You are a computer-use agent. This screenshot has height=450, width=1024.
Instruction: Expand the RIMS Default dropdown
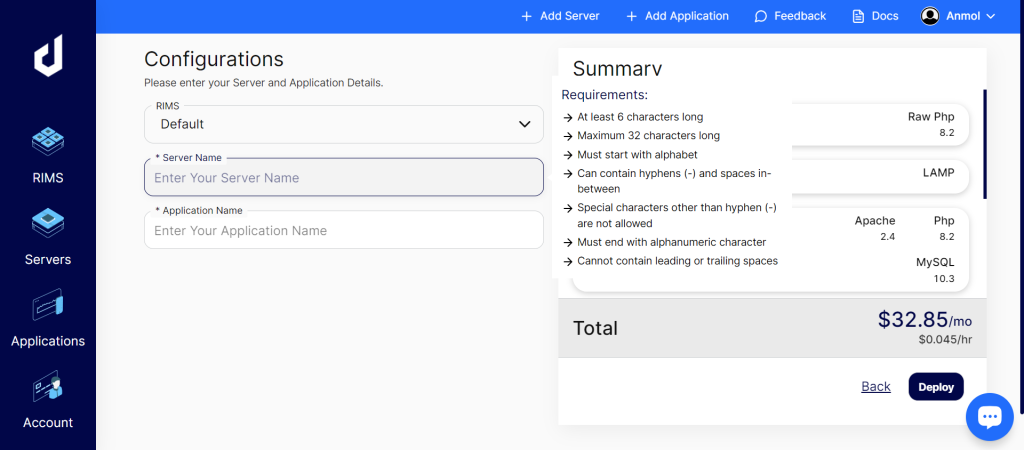click(343, 124)
